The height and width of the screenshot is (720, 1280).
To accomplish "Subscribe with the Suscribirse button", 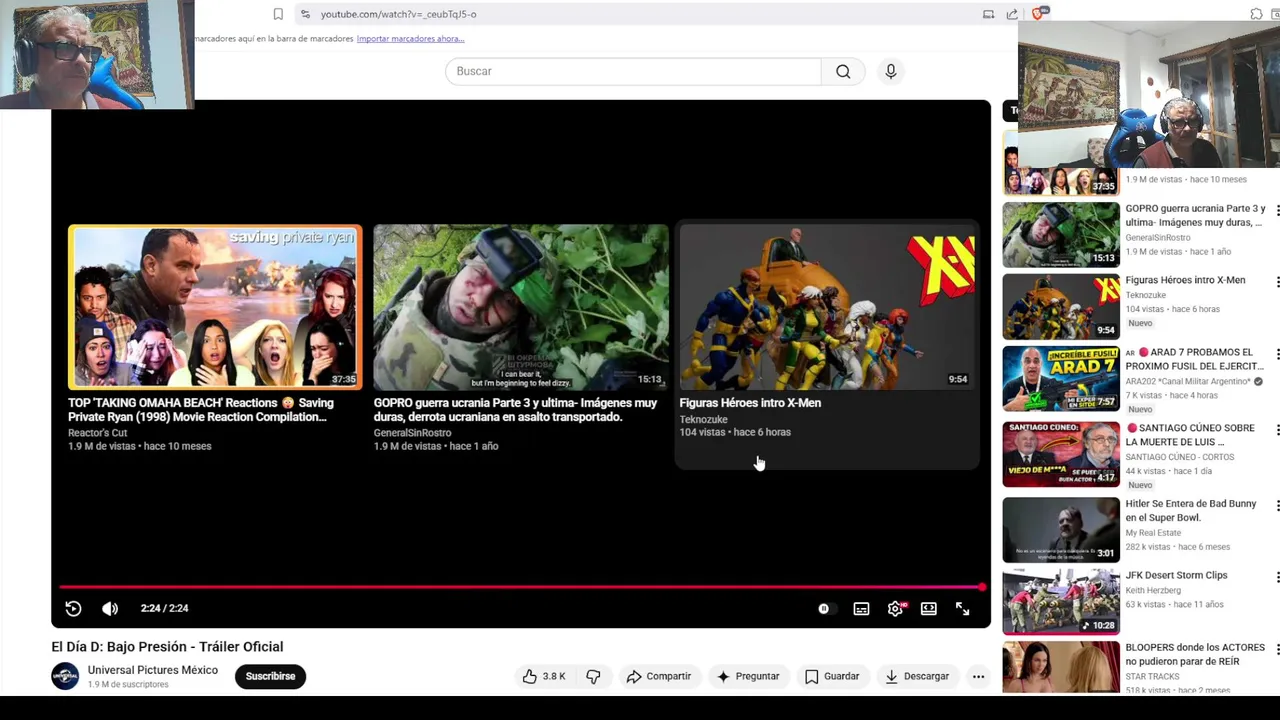I will click(x=270, y=676).
